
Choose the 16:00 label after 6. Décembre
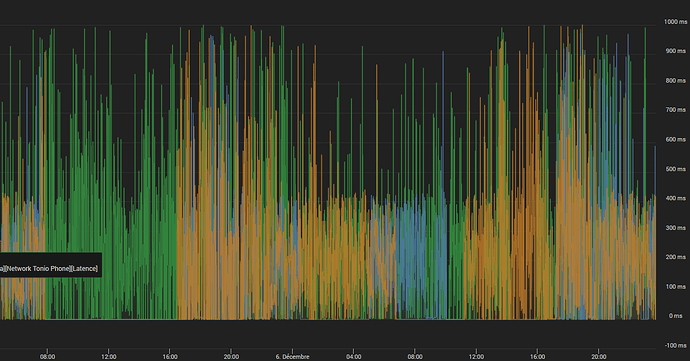point(537,357)
